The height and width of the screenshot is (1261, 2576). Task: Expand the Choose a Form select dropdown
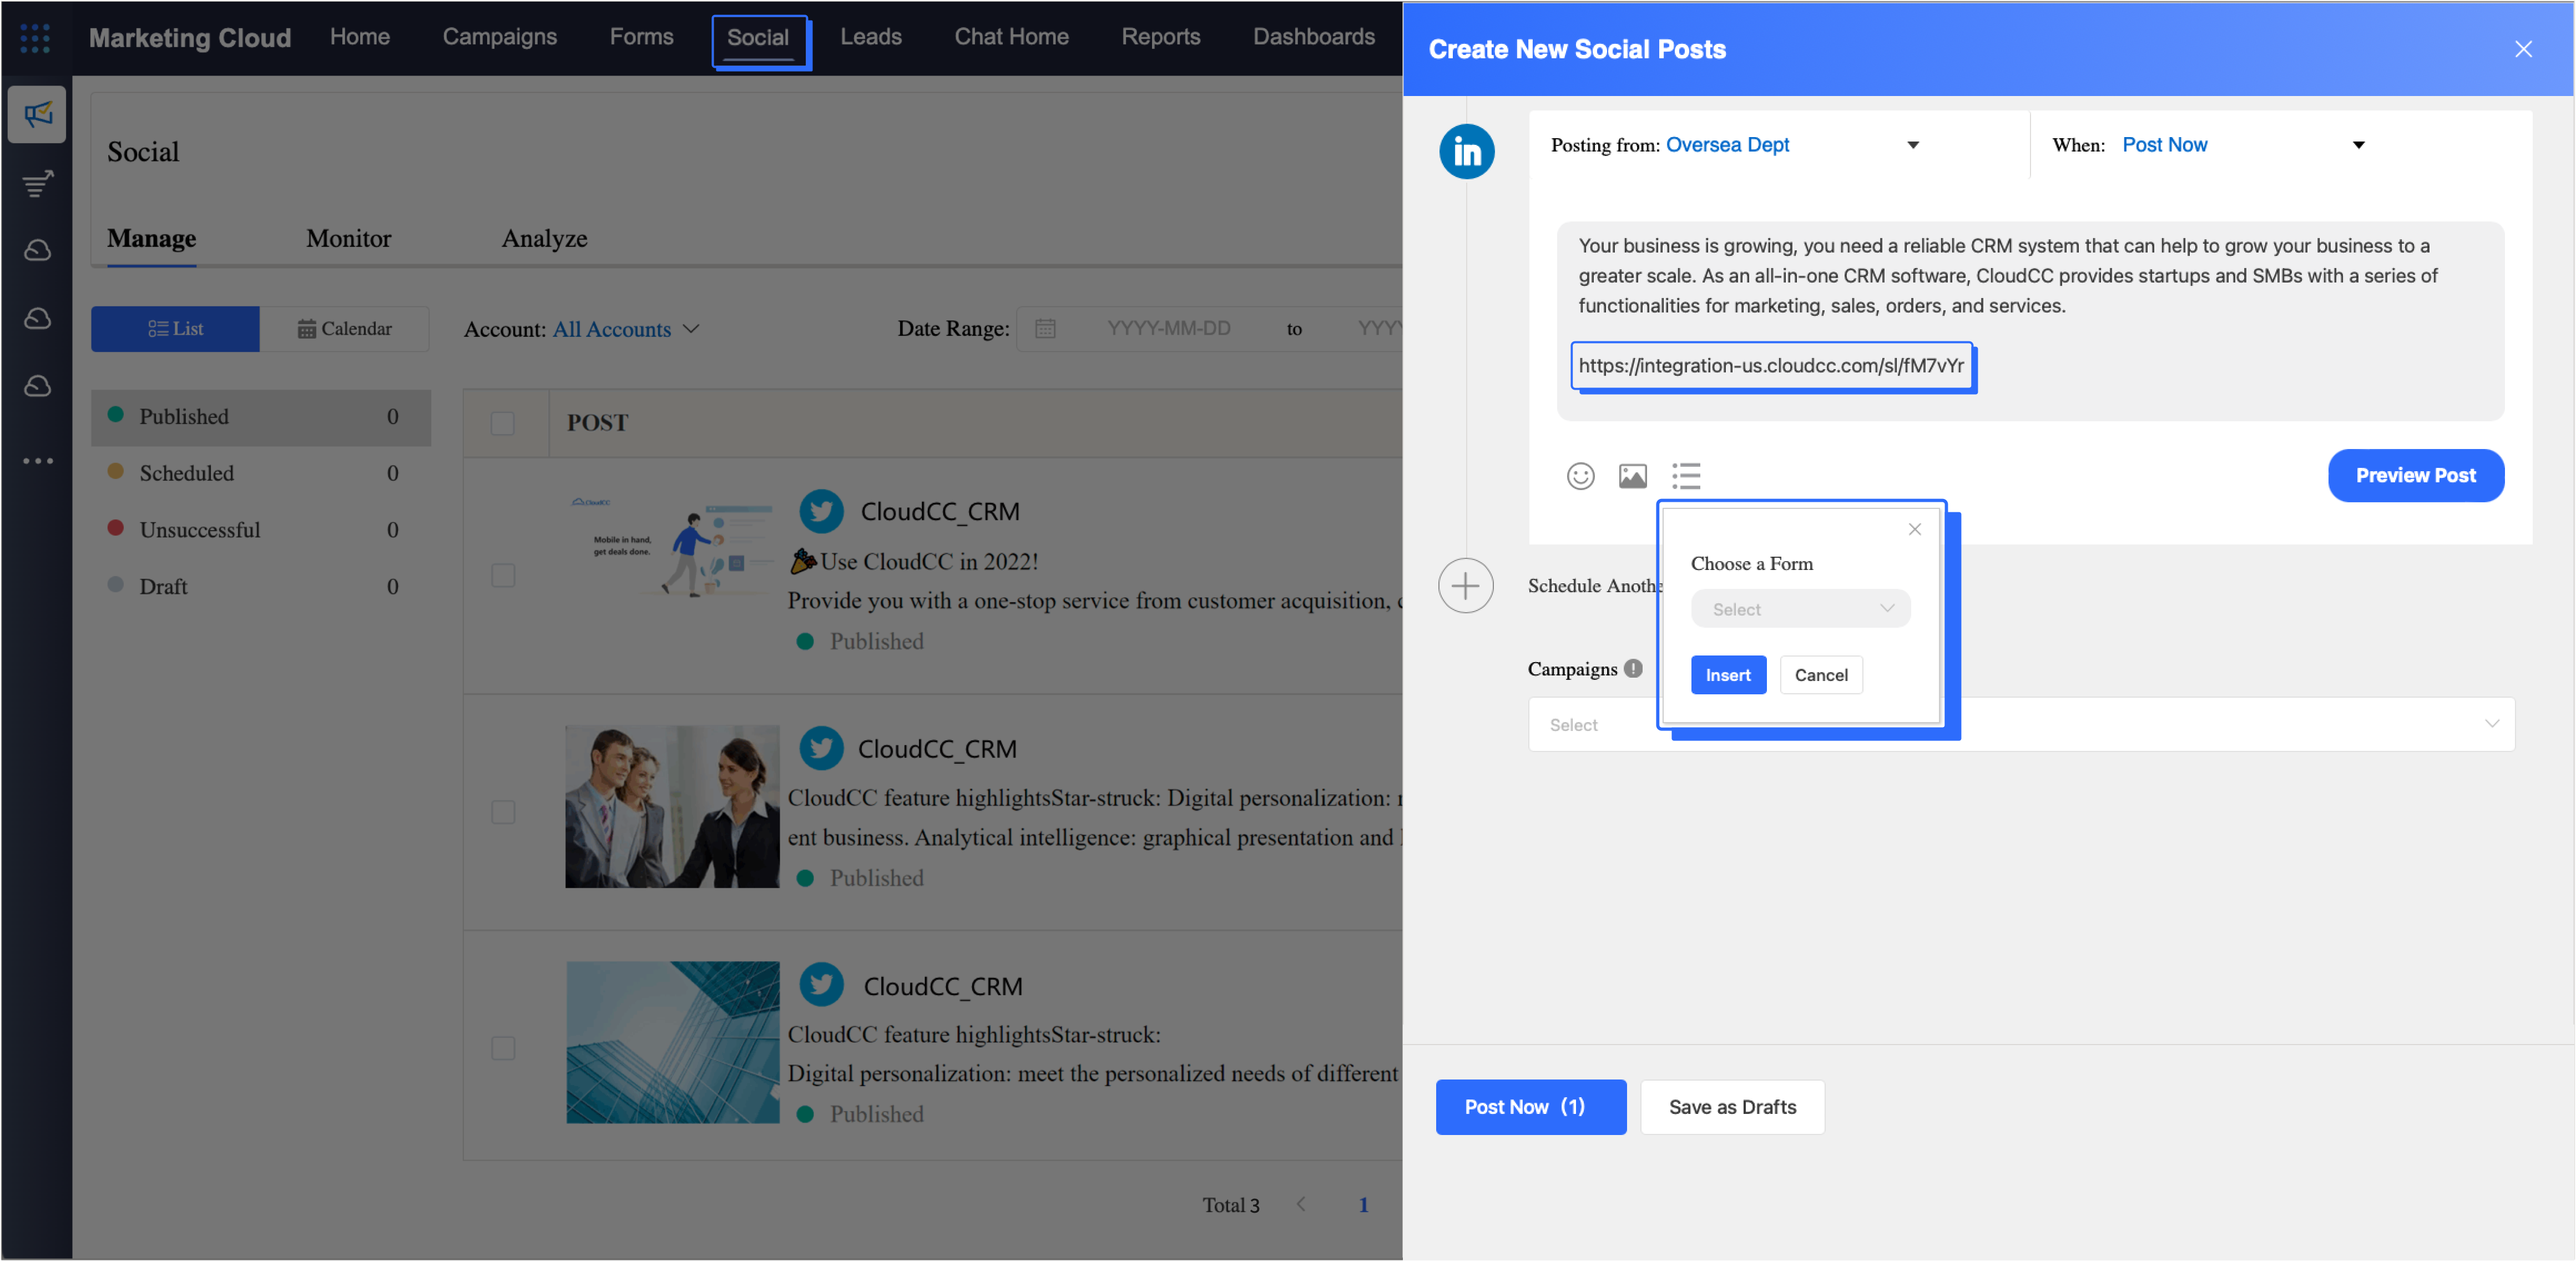[1800, 609]
